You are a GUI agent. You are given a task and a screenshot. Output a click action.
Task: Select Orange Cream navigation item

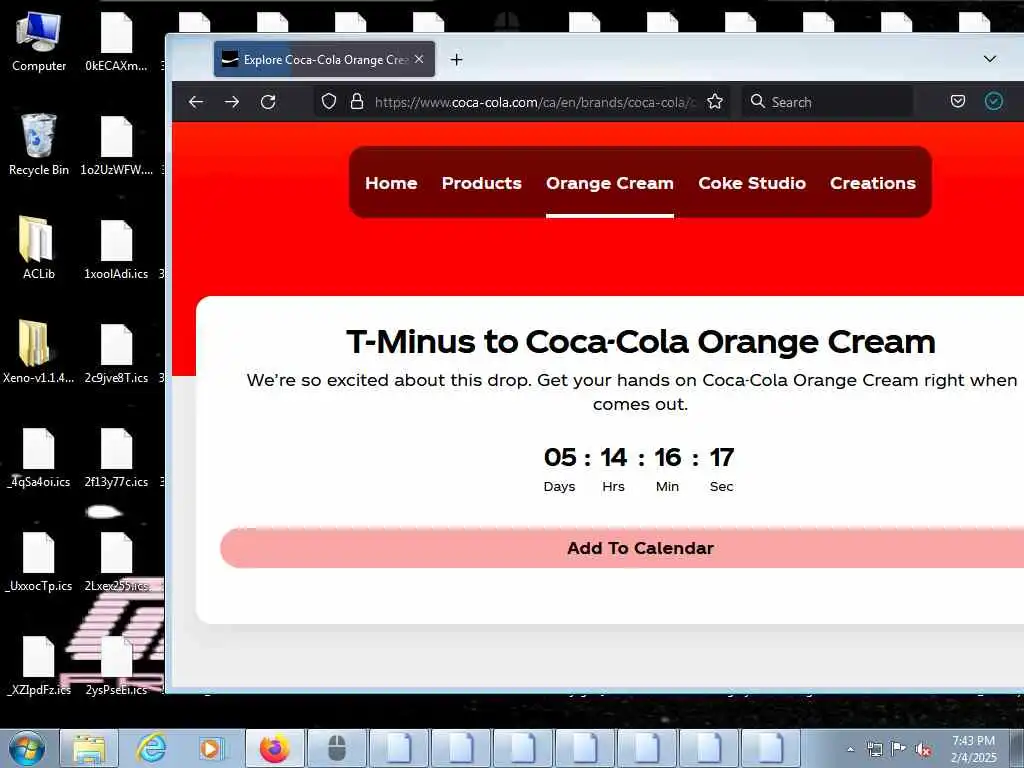(x=610, y=183)
